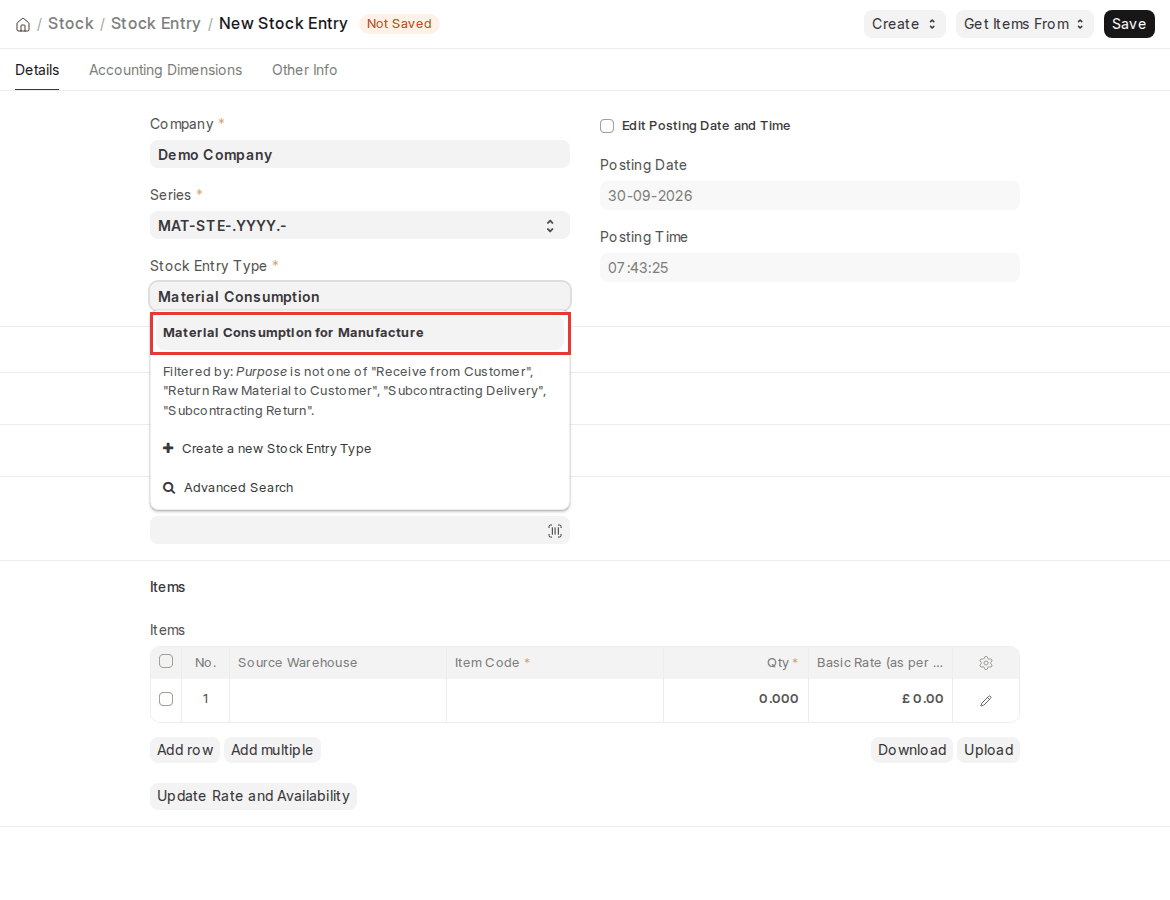Click the barcode scan input field
Viewport: 1170px width, 900px height.
[360, 531]
